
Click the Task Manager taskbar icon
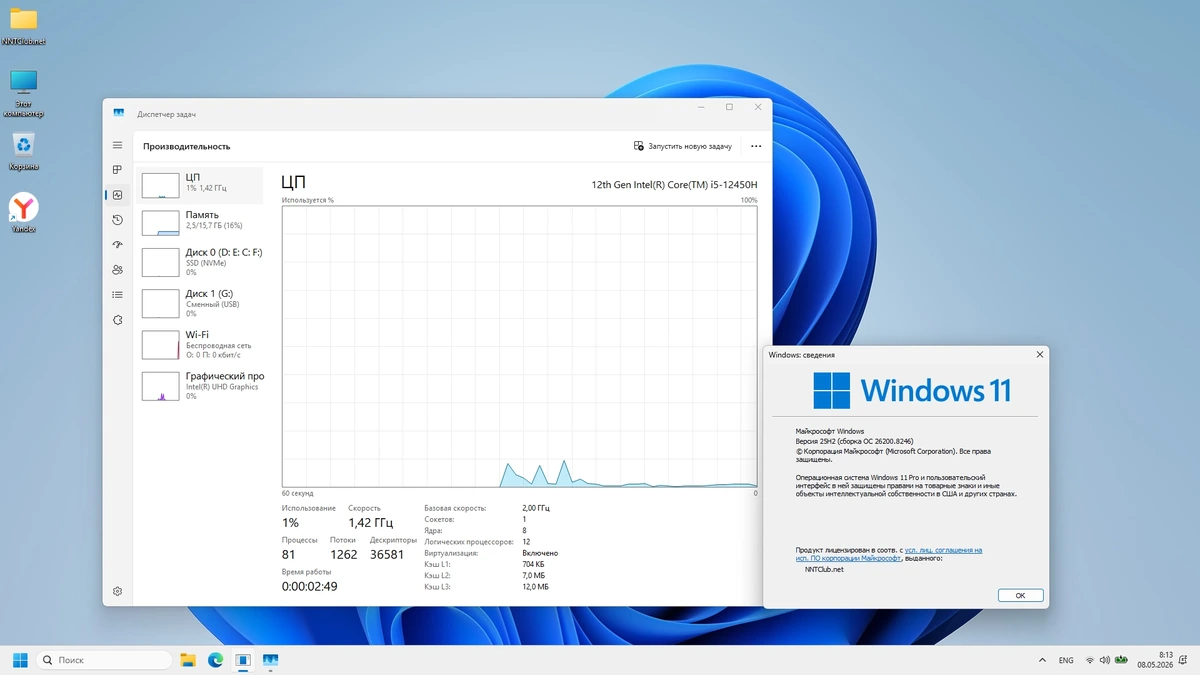(270, 660)
